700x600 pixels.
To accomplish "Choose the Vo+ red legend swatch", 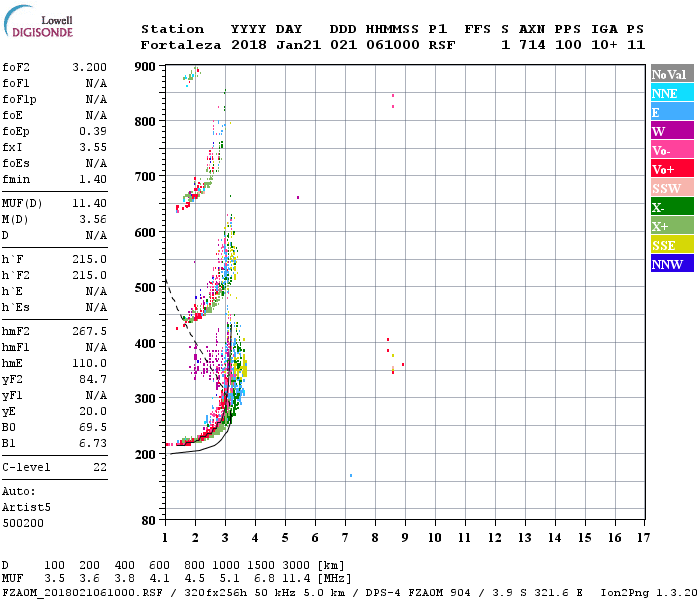I will 672,169.
